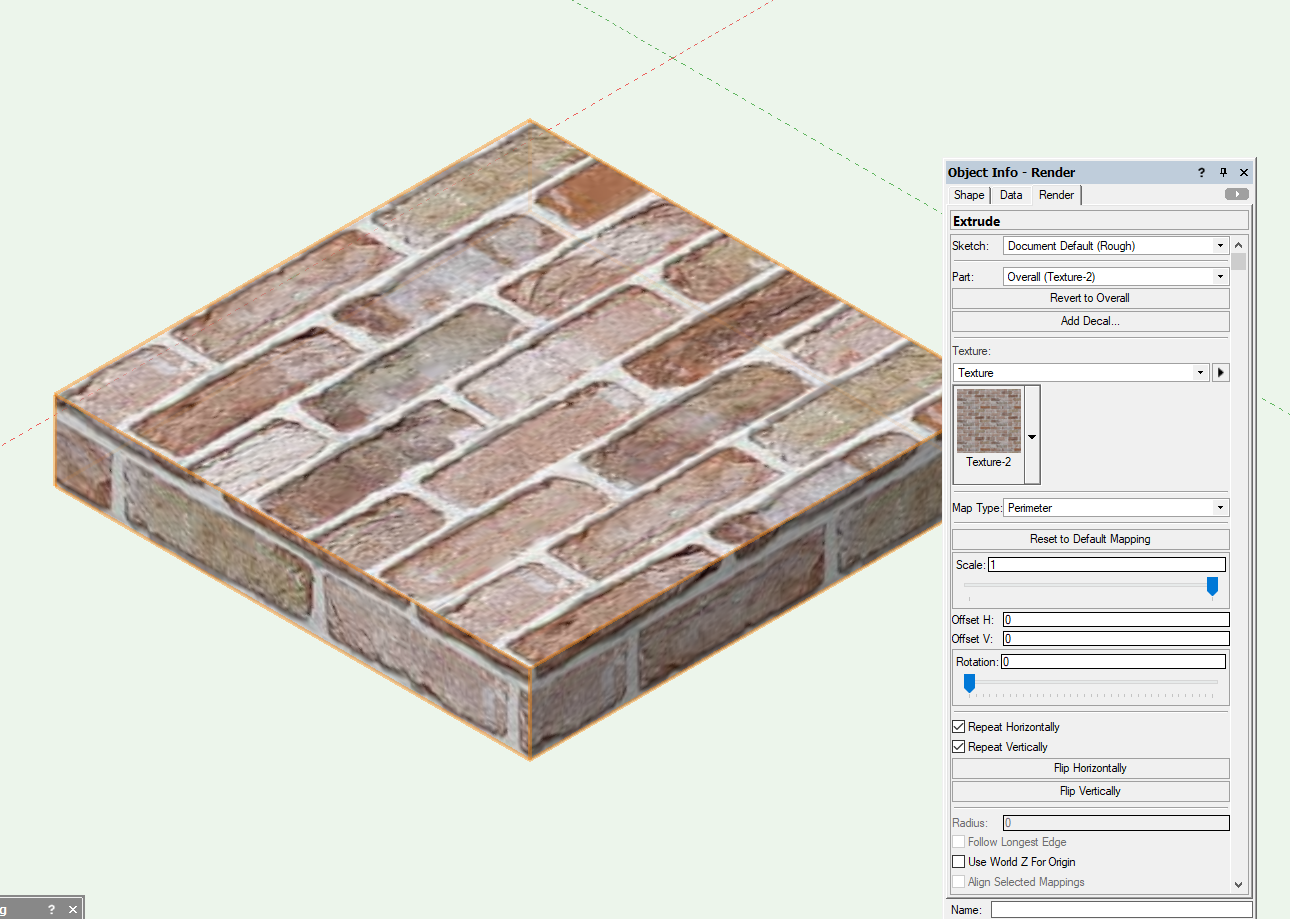
Task: Click Revert to Overall
Action: pos(1089,297)
